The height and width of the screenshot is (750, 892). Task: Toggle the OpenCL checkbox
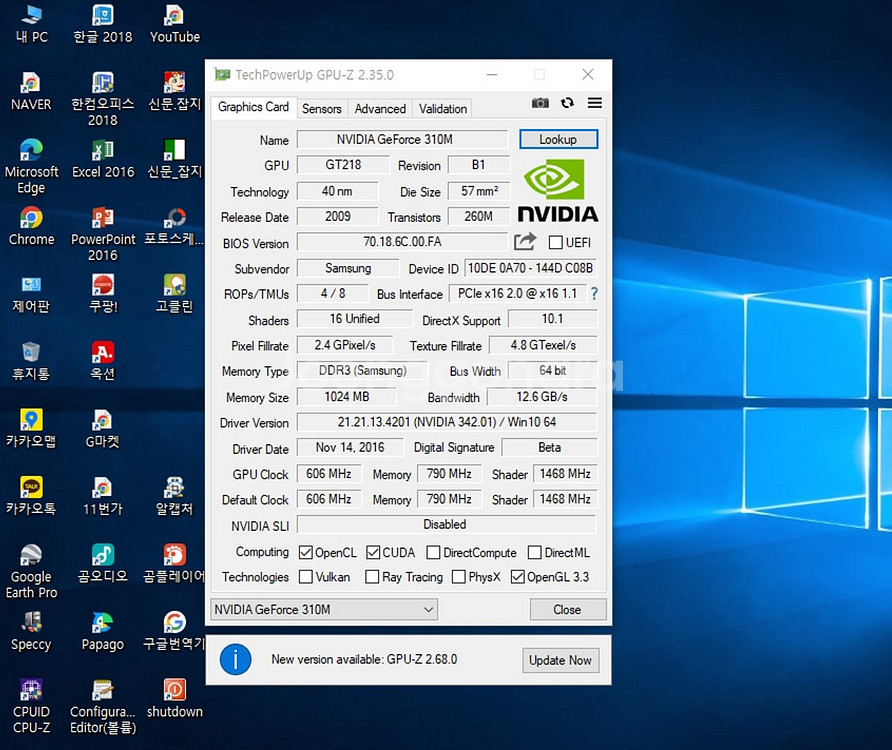[305, 553]
